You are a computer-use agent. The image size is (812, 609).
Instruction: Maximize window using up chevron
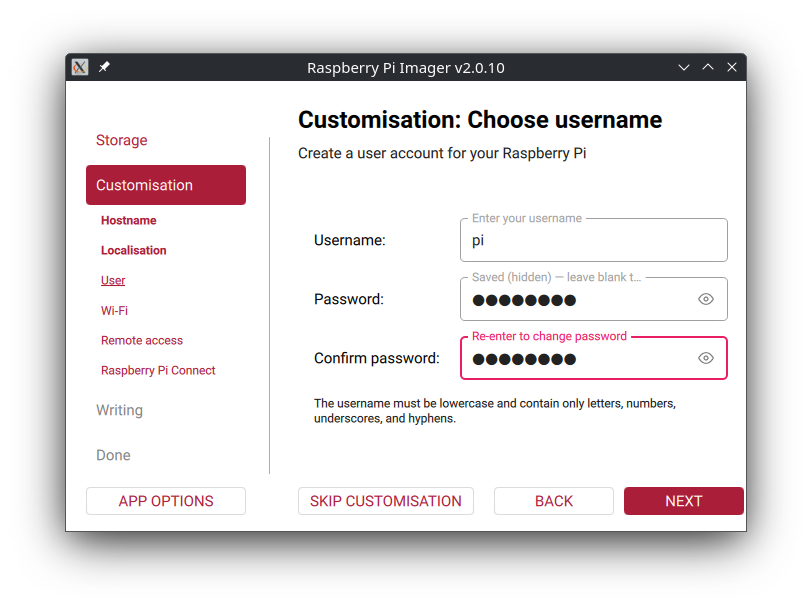pos(708,67)
